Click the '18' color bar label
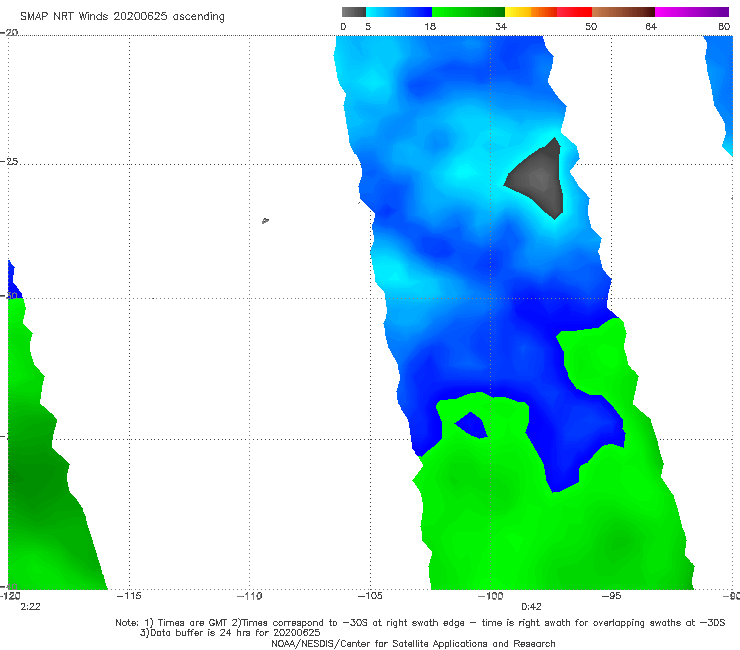The width and height of the screenshot is (740, 650). pyautogui.click(x=430, y=26)
